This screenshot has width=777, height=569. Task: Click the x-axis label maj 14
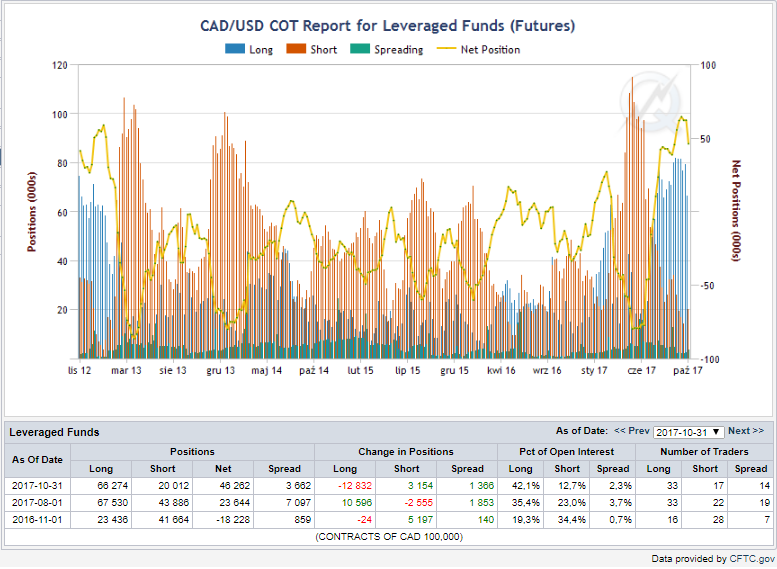(267, 370)
